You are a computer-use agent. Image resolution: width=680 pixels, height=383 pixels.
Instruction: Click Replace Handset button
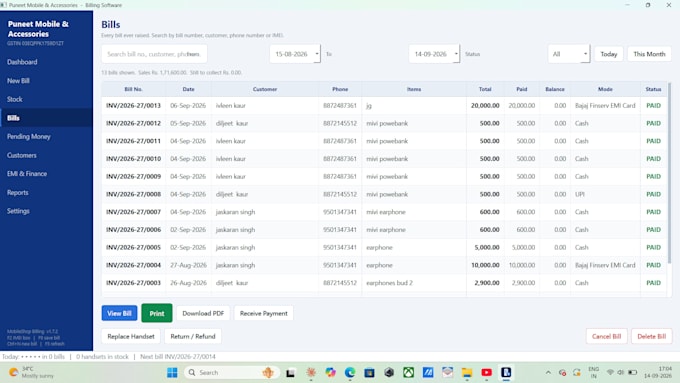click(131, 336)
